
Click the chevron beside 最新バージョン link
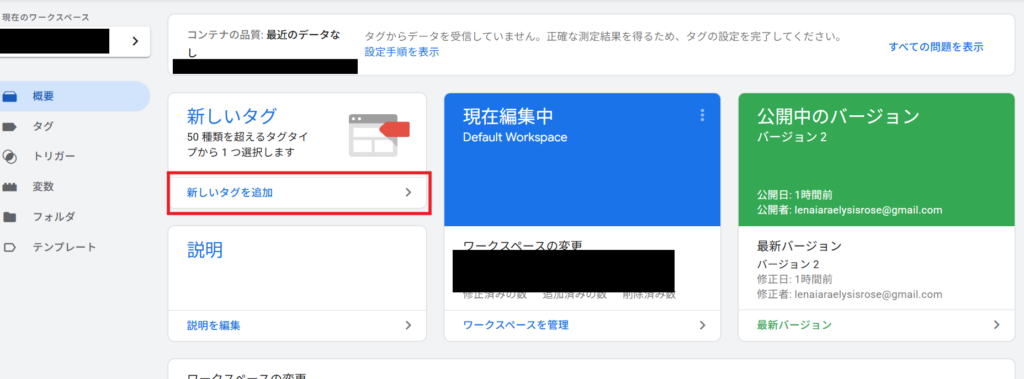click(x=997, y=325)
